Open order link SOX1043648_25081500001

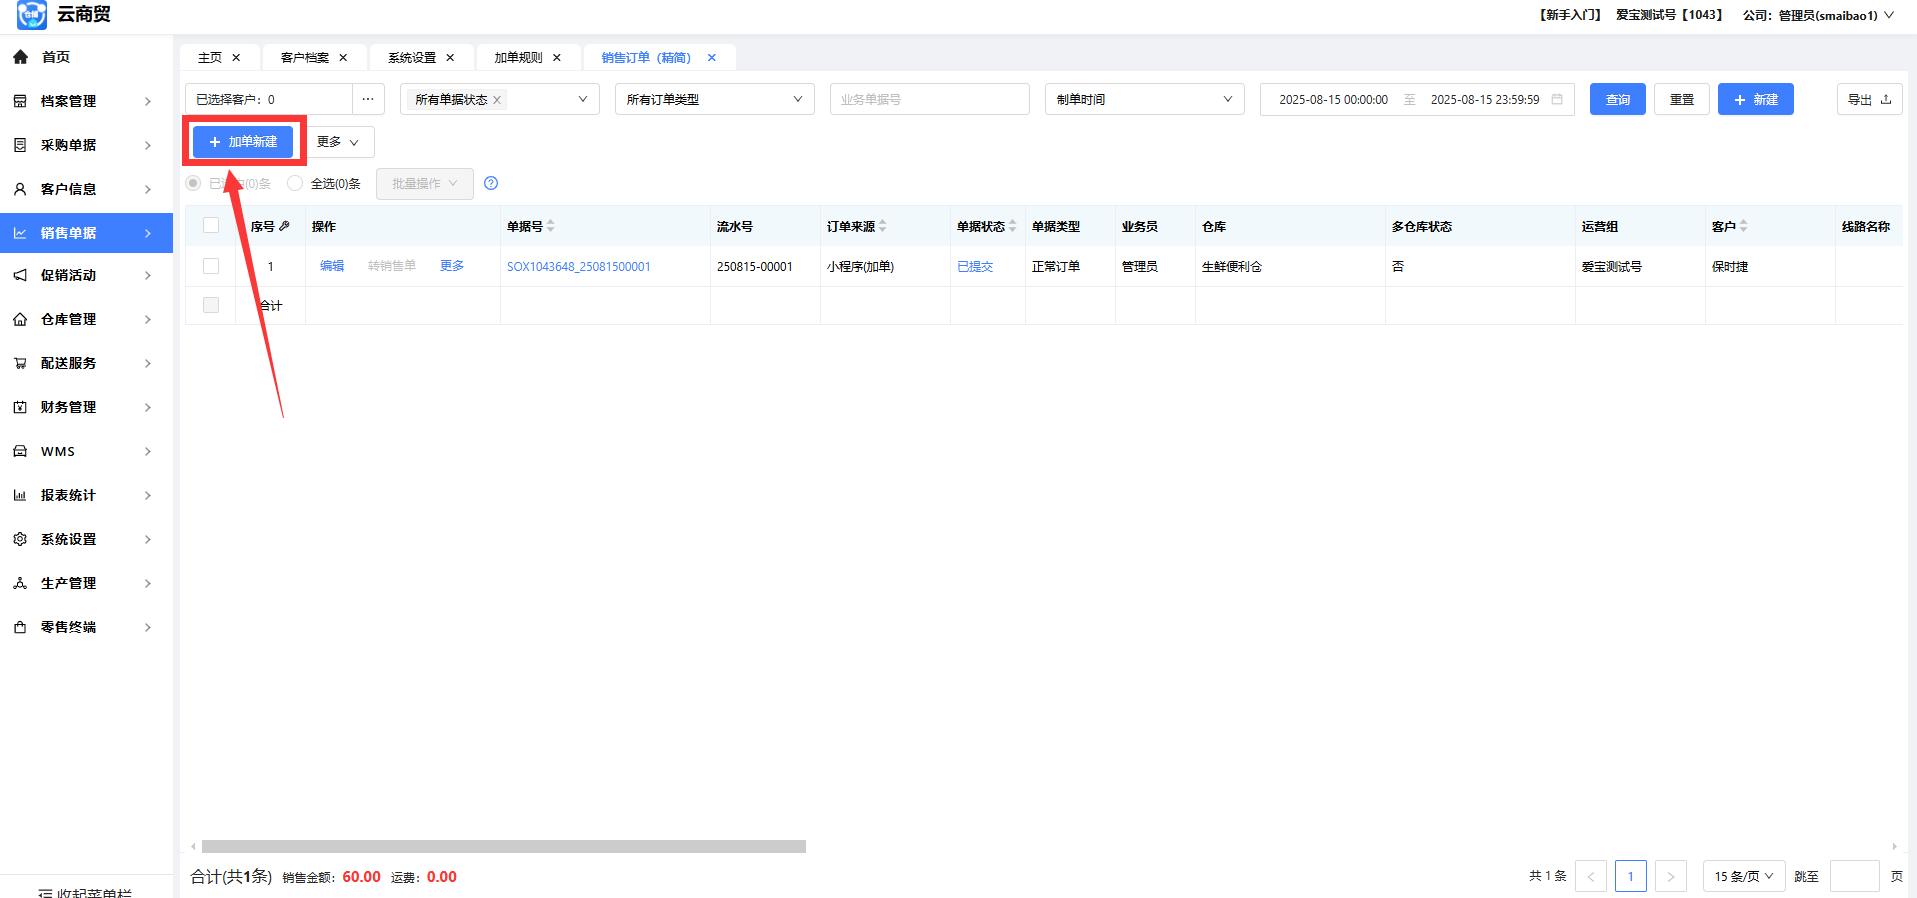pyautogui.click(x=578, y=267)
